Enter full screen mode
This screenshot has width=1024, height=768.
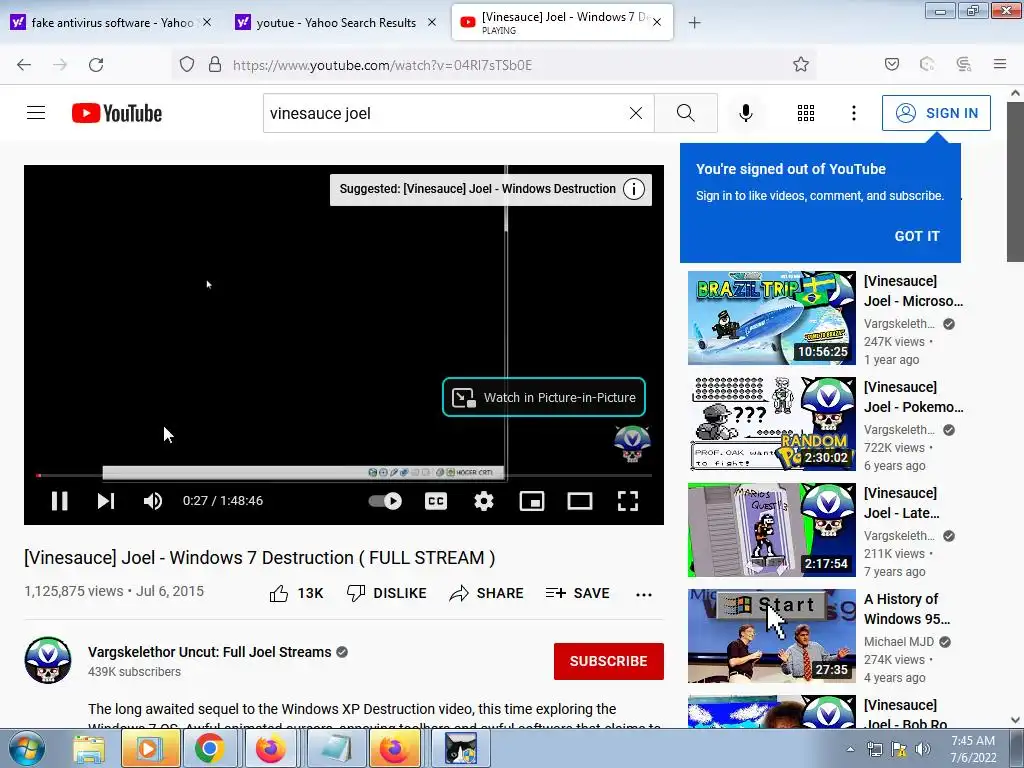(x=628, y=501)
